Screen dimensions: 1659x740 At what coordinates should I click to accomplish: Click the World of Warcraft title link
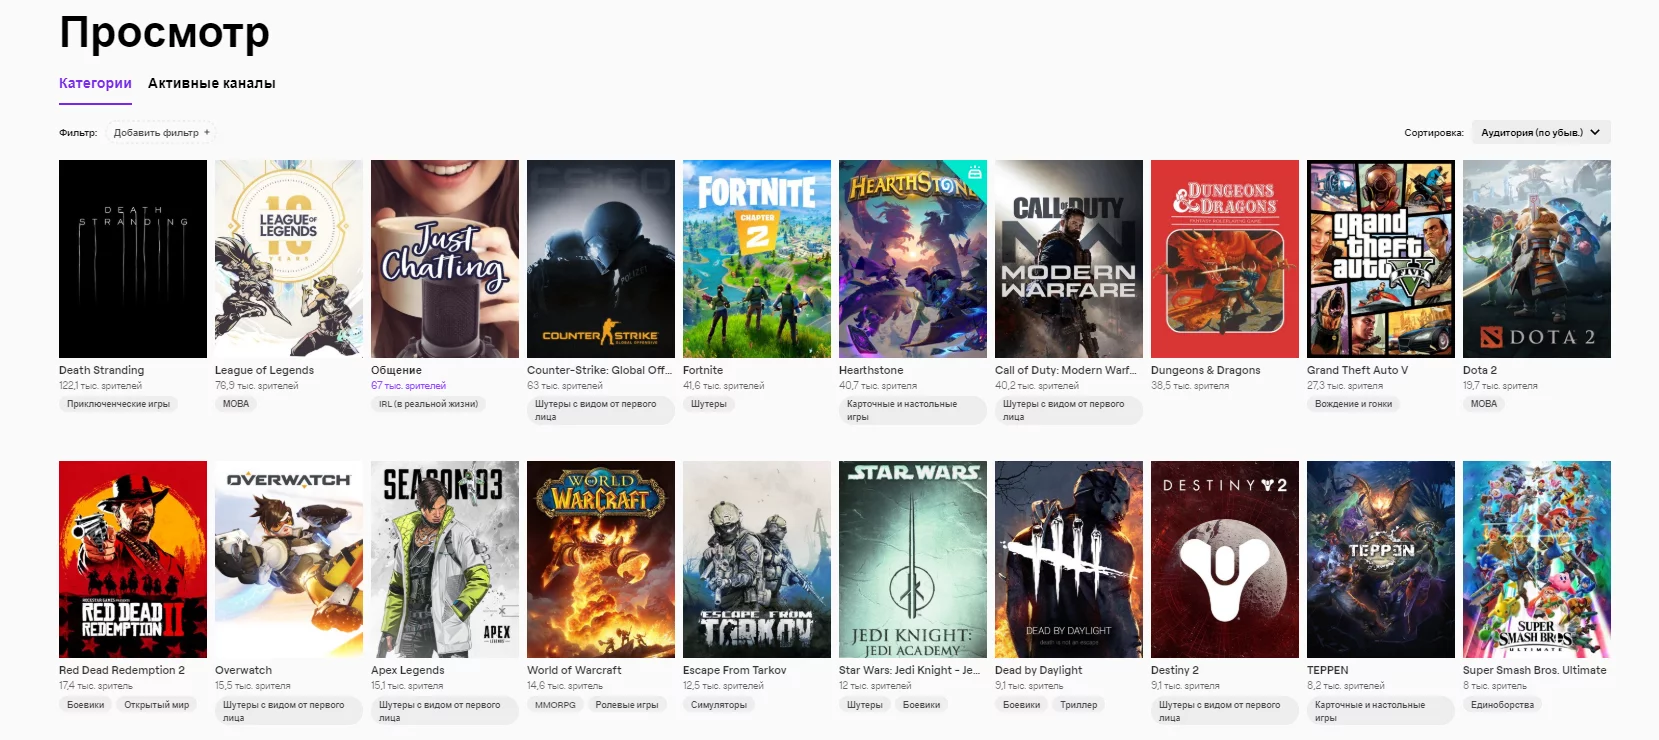pyautogui.click(x=574, y=670)
